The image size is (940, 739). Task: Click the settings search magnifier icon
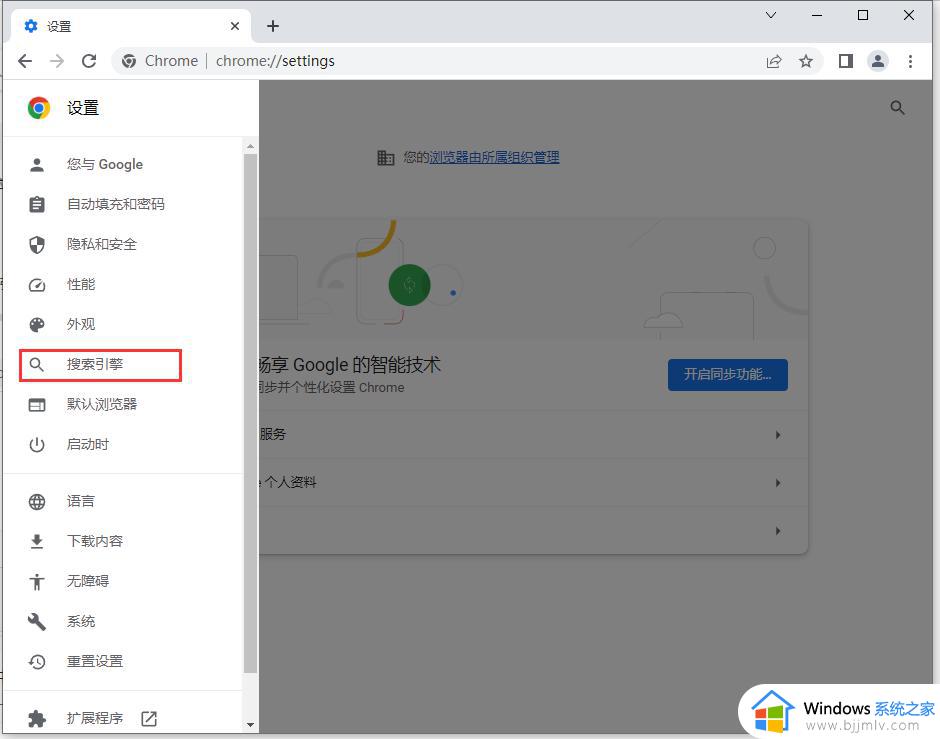897,107
